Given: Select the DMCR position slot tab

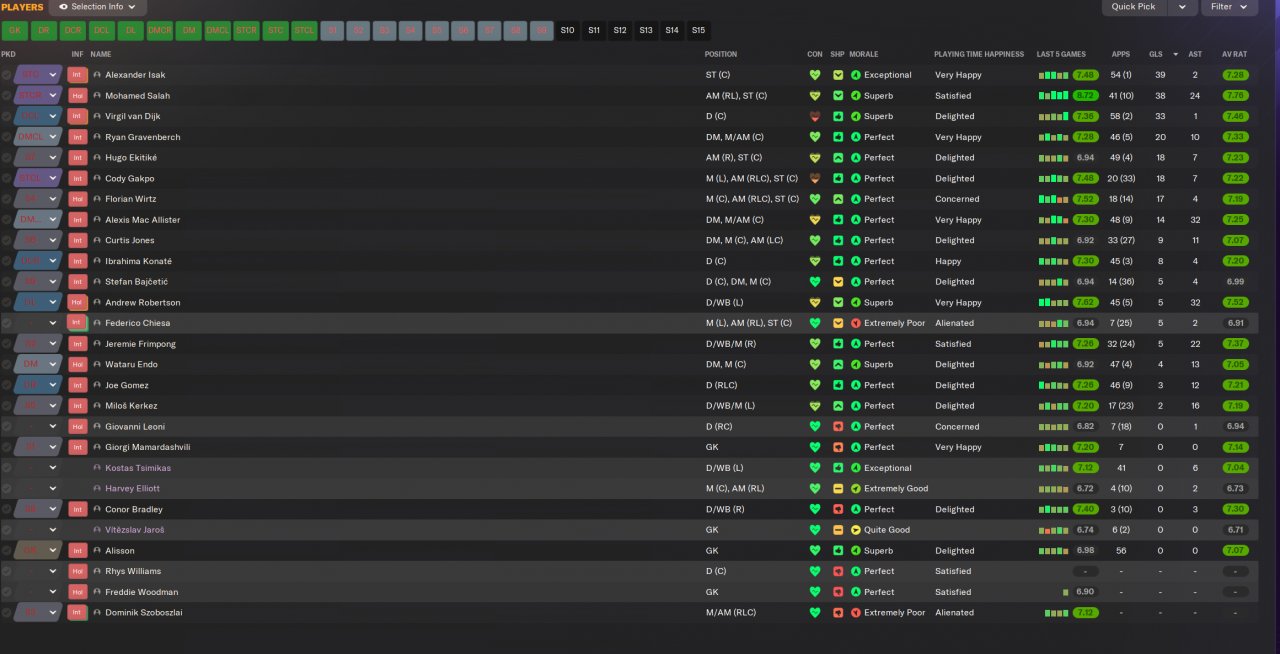Looking at the screenshot, I should pyautogui.click(x=159, y=31).
